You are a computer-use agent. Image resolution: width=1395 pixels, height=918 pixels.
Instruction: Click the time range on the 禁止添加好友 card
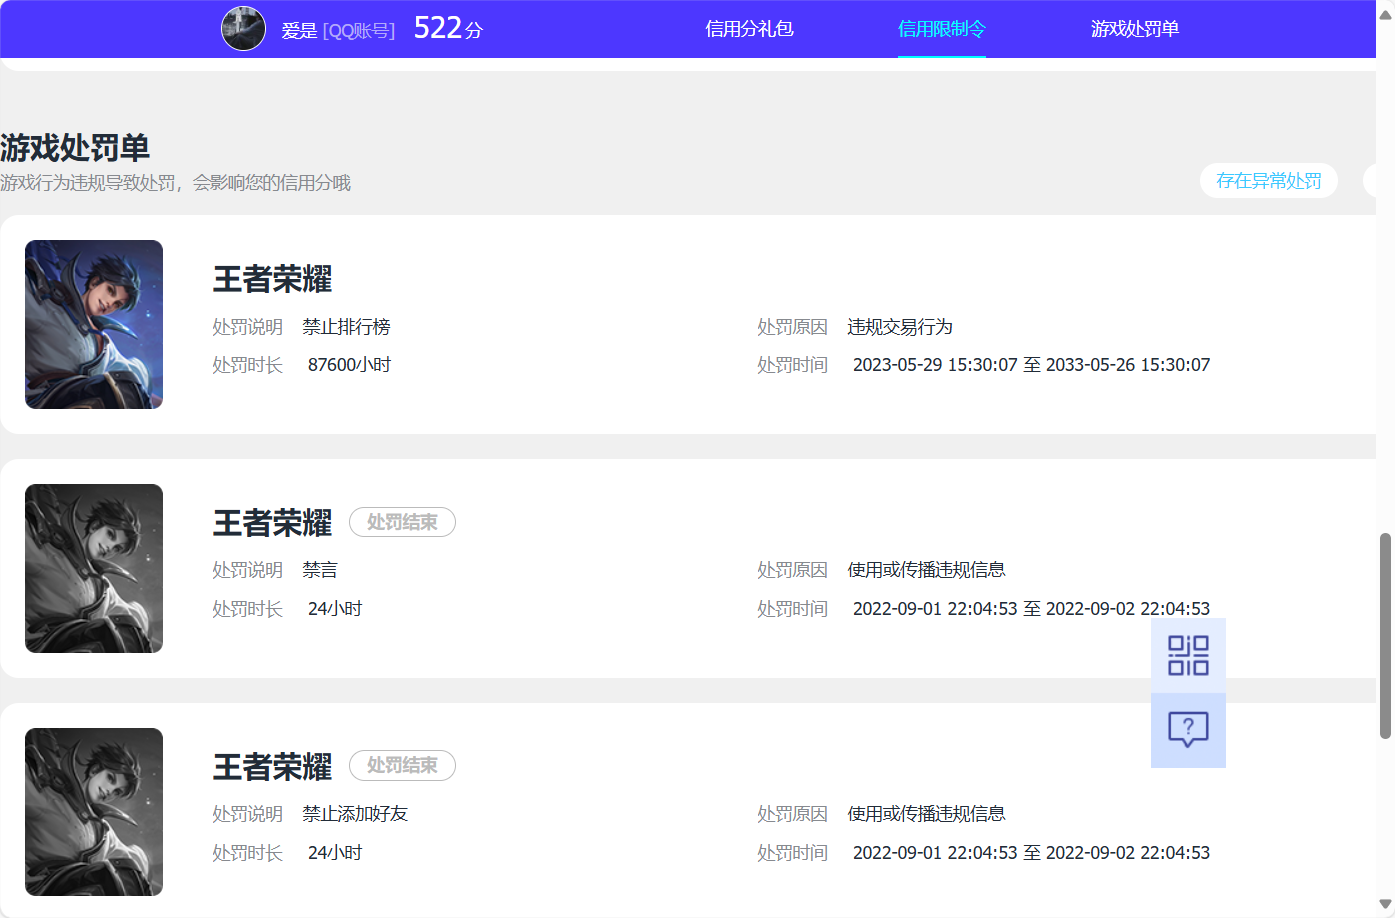click(x=1031, y=853)
